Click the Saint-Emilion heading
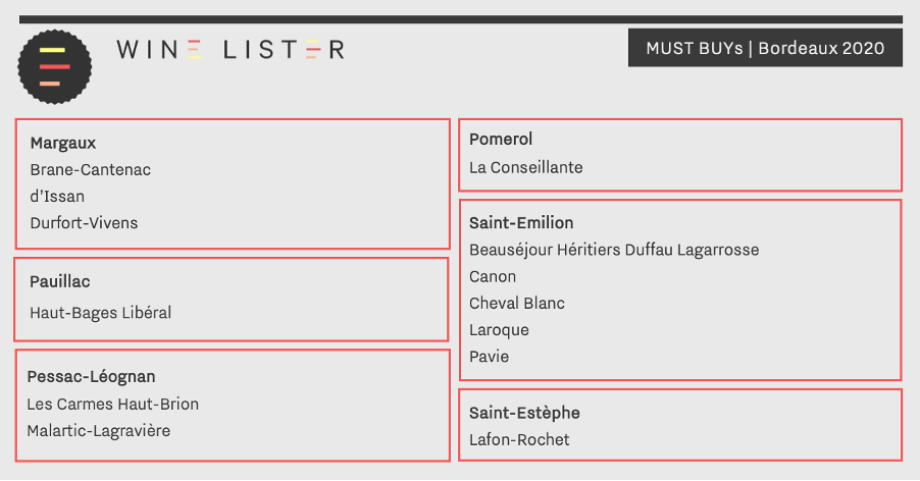Screen dimensions: 920x481 (521, 223)
